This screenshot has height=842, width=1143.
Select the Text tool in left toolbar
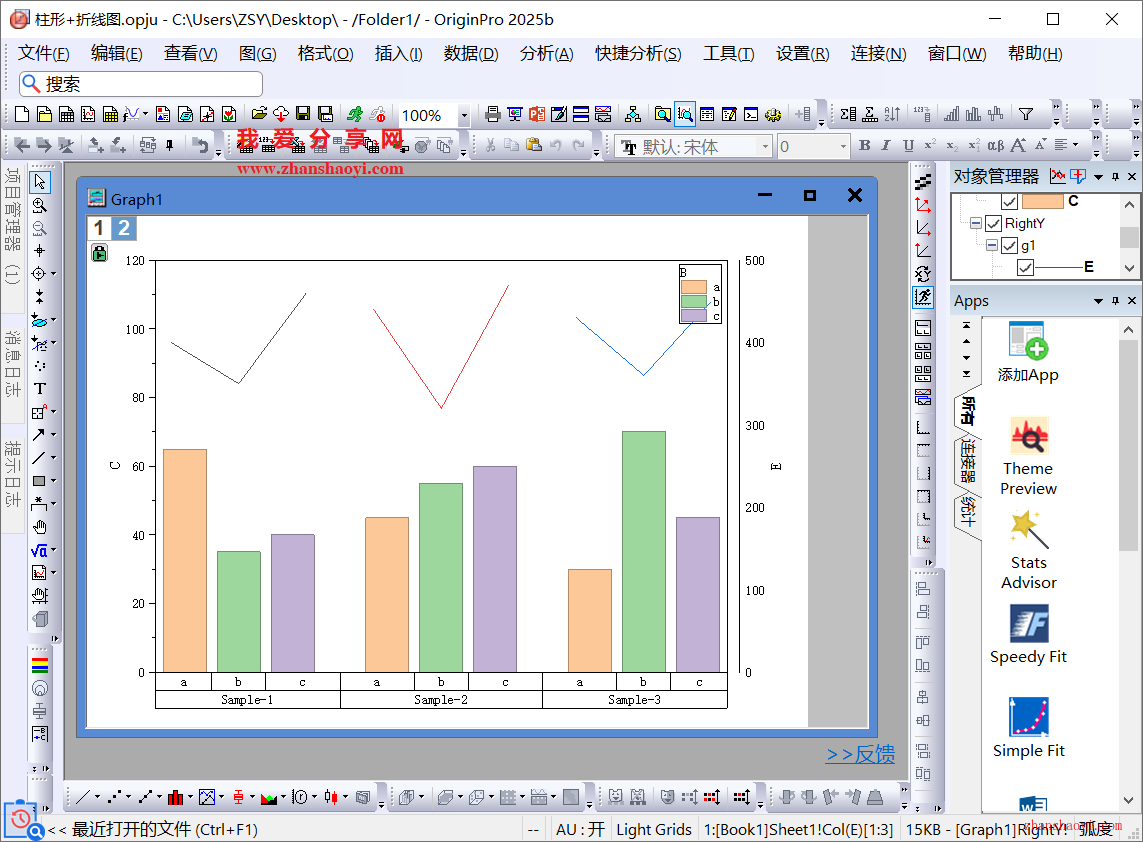click(x=40, y=389)
